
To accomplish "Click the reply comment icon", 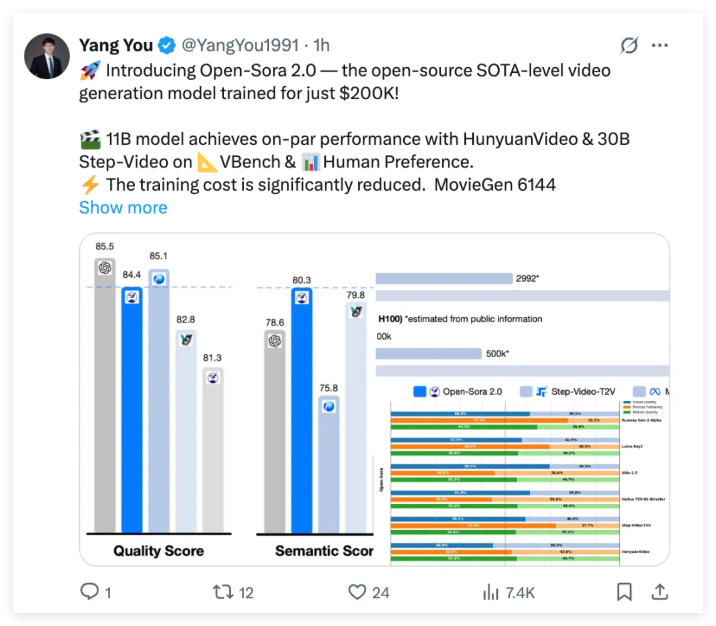I will [89, 592].
